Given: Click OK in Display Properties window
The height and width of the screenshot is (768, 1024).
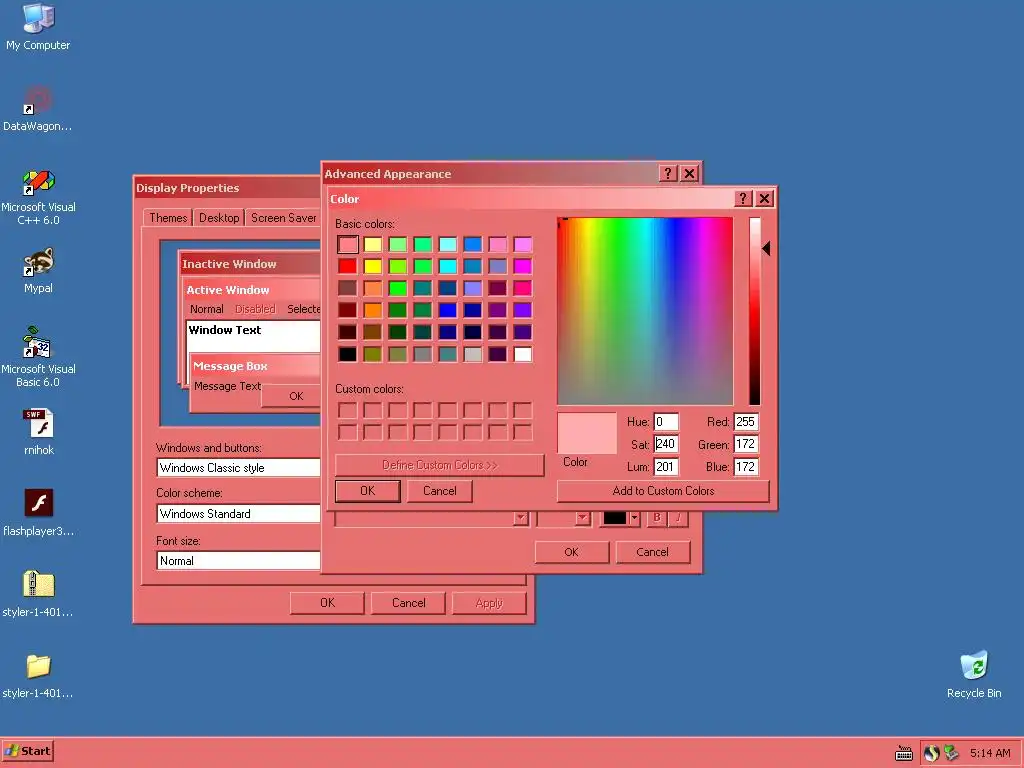Looking at the screenshot, I should tap(327, 603).
